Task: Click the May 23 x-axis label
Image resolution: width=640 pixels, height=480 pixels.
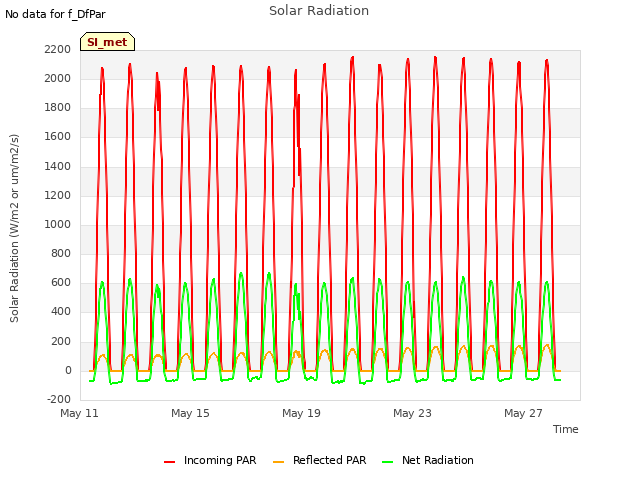Action: tap(412, 413)
